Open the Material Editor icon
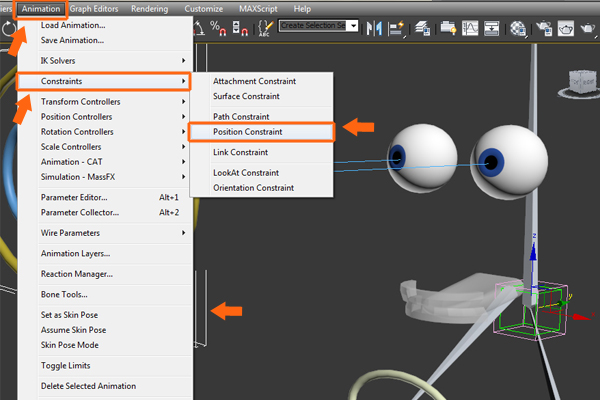 click(518, 29)
